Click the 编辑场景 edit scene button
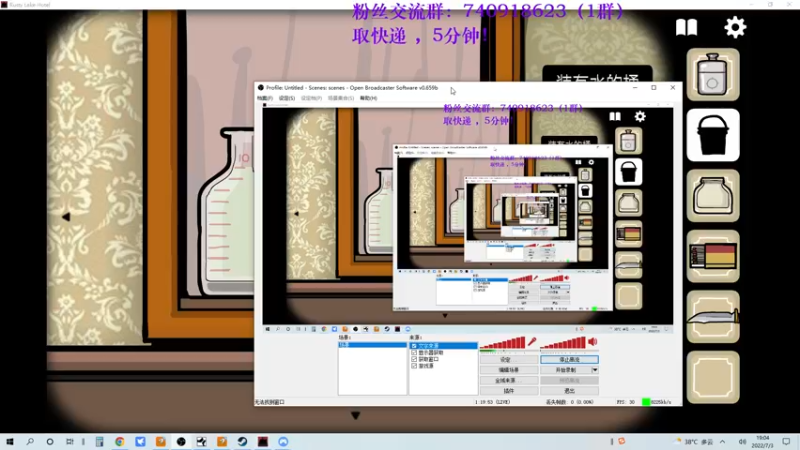This screenshot has height=450, width=800. click(509, 370)
